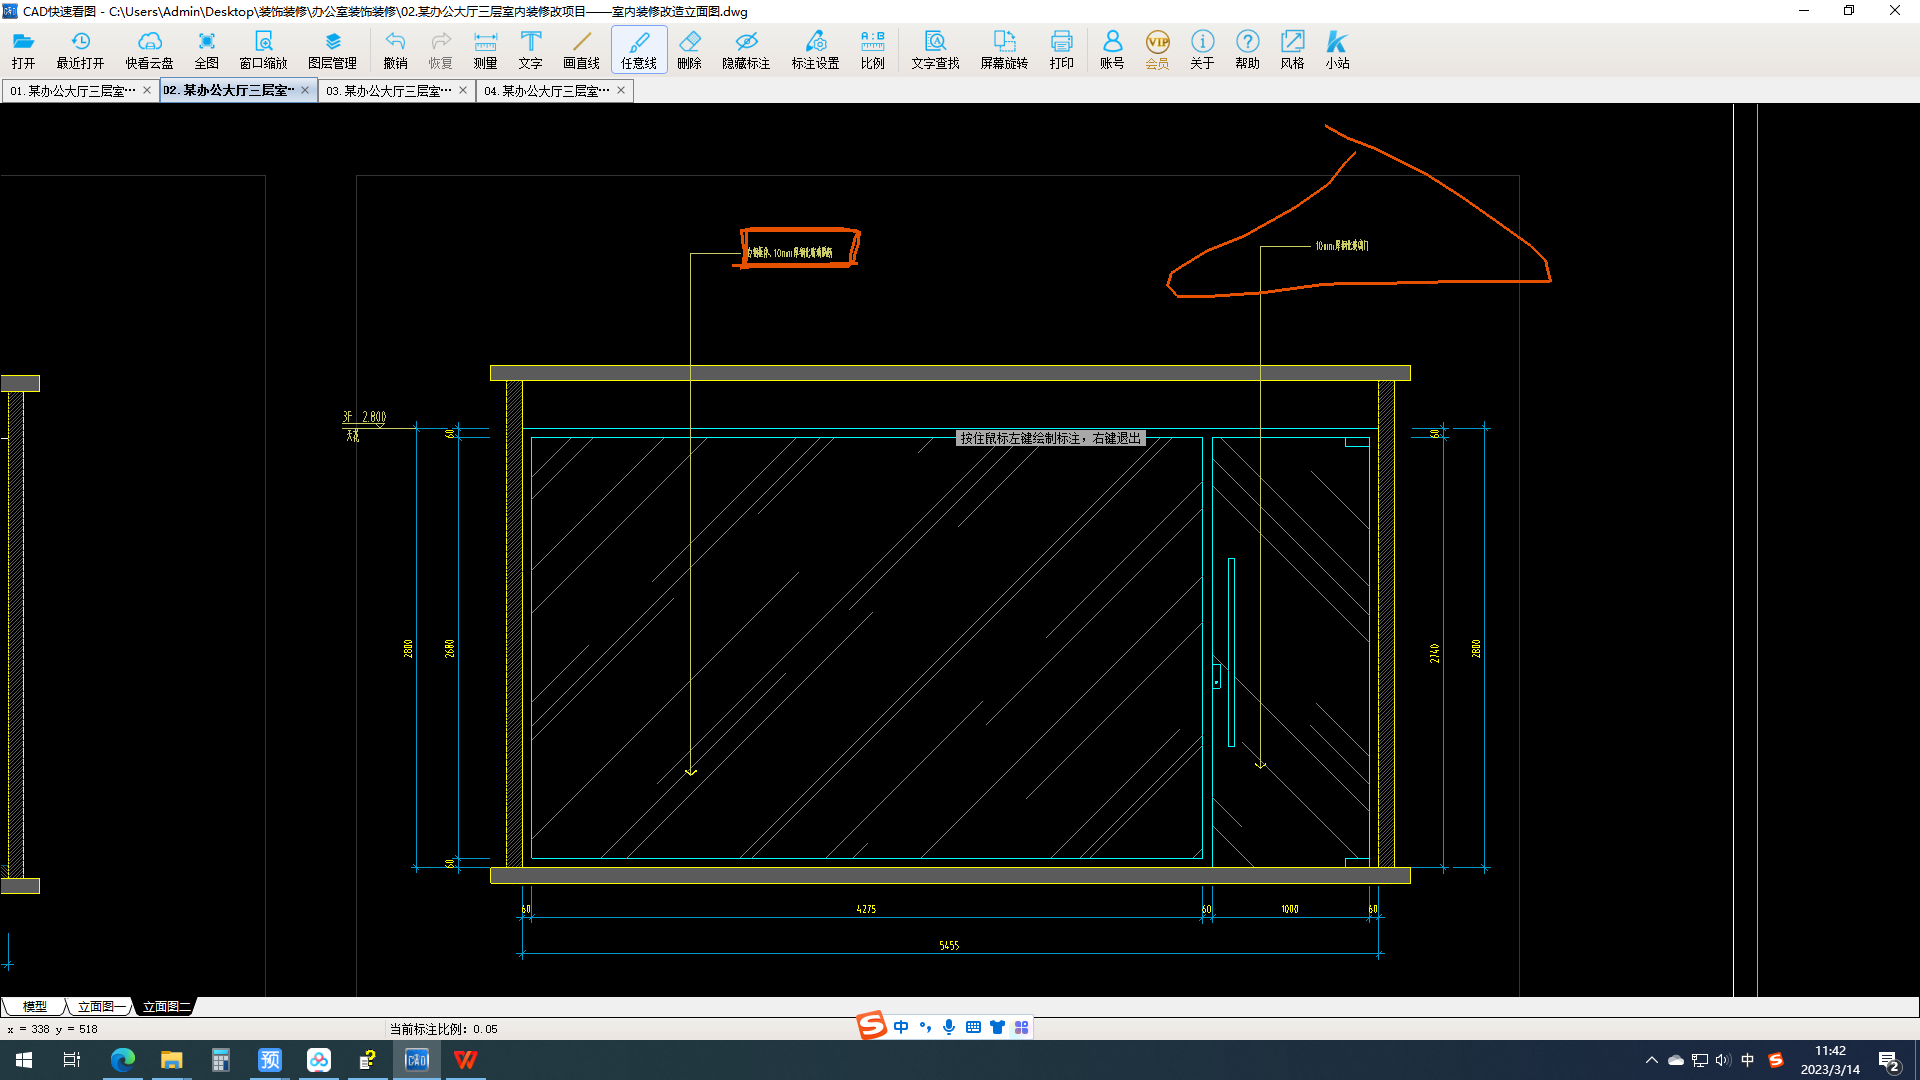The height and width of the screenshot is (1080, 1920).
Task: Click the 打开 (Open) toolbar icon
Action: [x=23, y=50]
